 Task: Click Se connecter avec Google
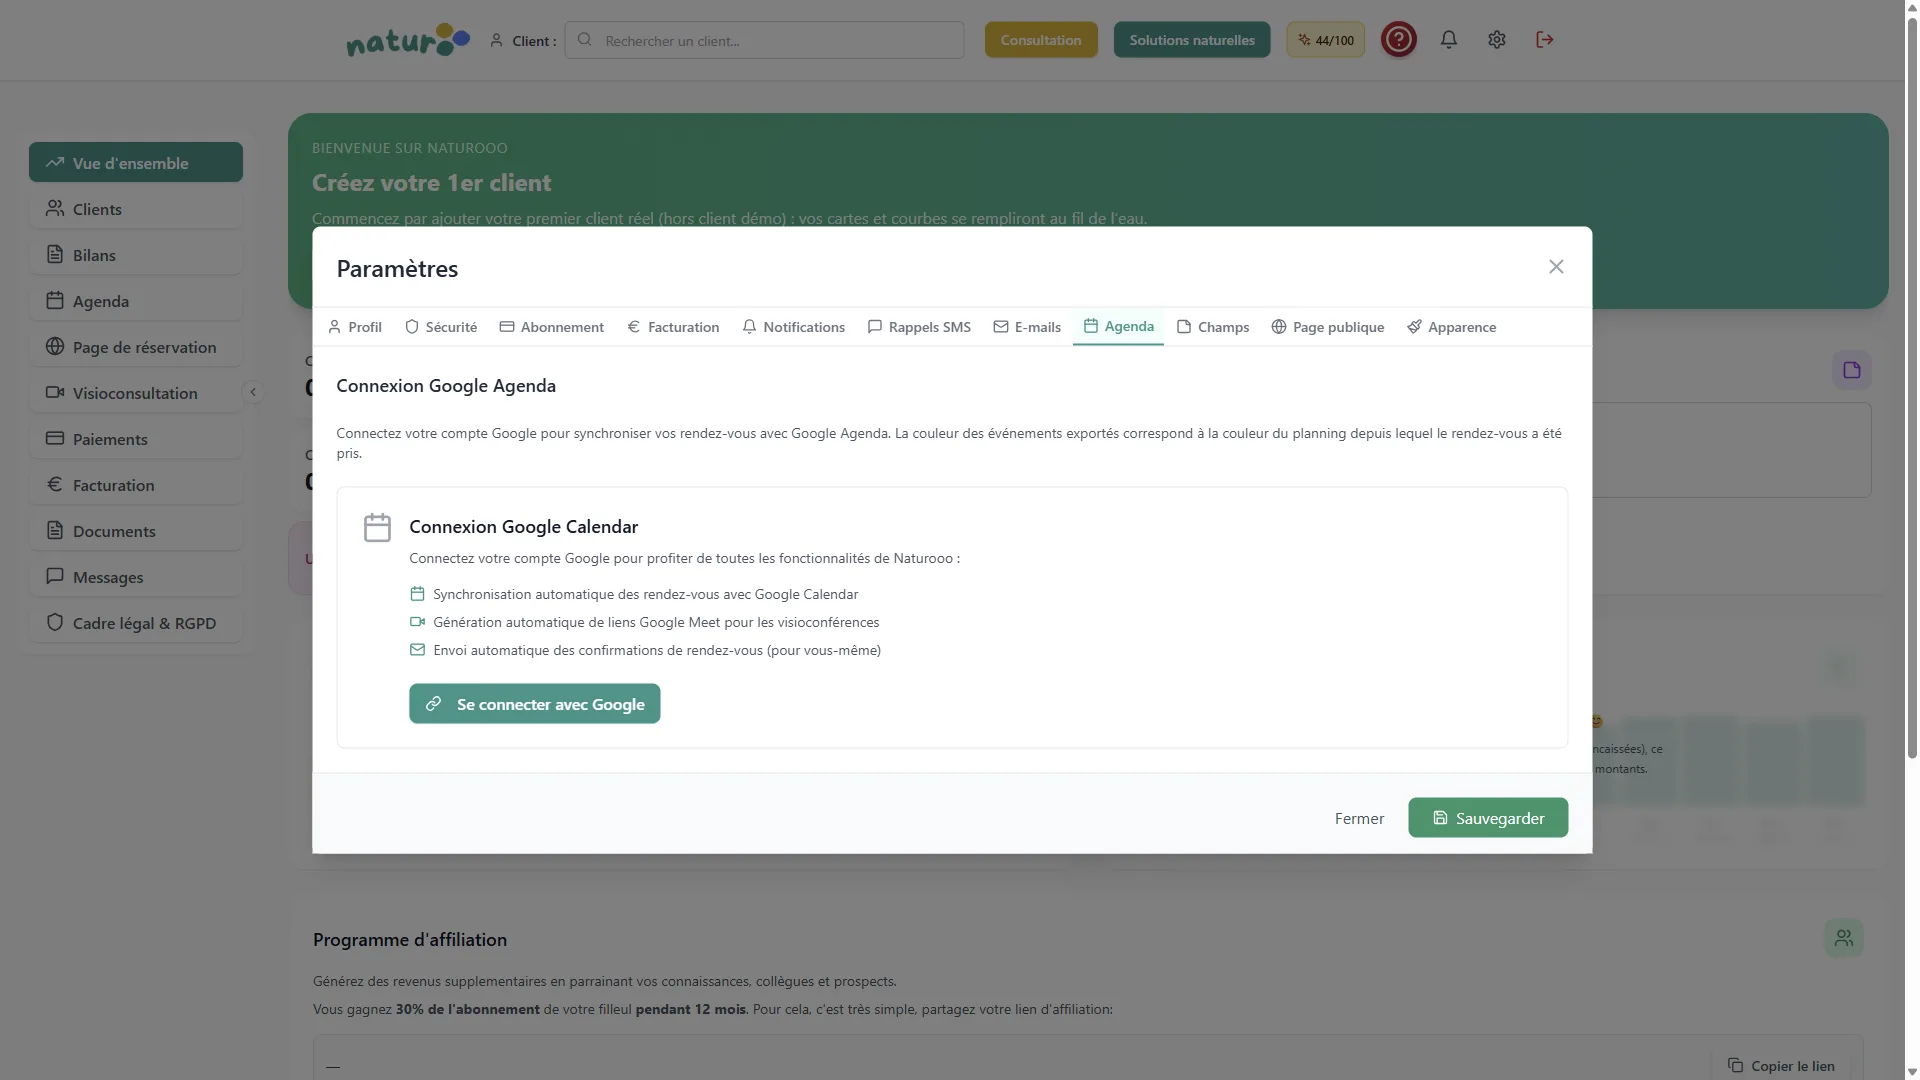pyautogui.click(x=535, y=704)
